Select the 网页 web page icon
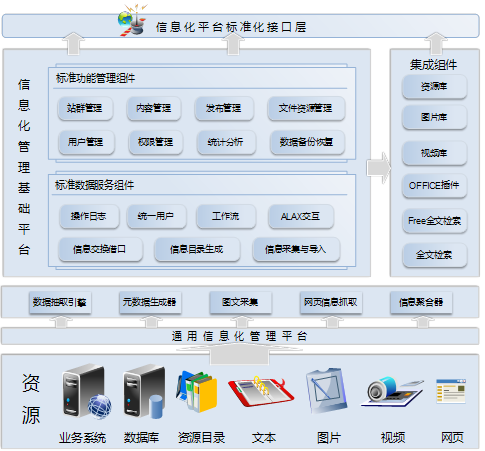Viewport: 485px width, 451px height. 451,391
